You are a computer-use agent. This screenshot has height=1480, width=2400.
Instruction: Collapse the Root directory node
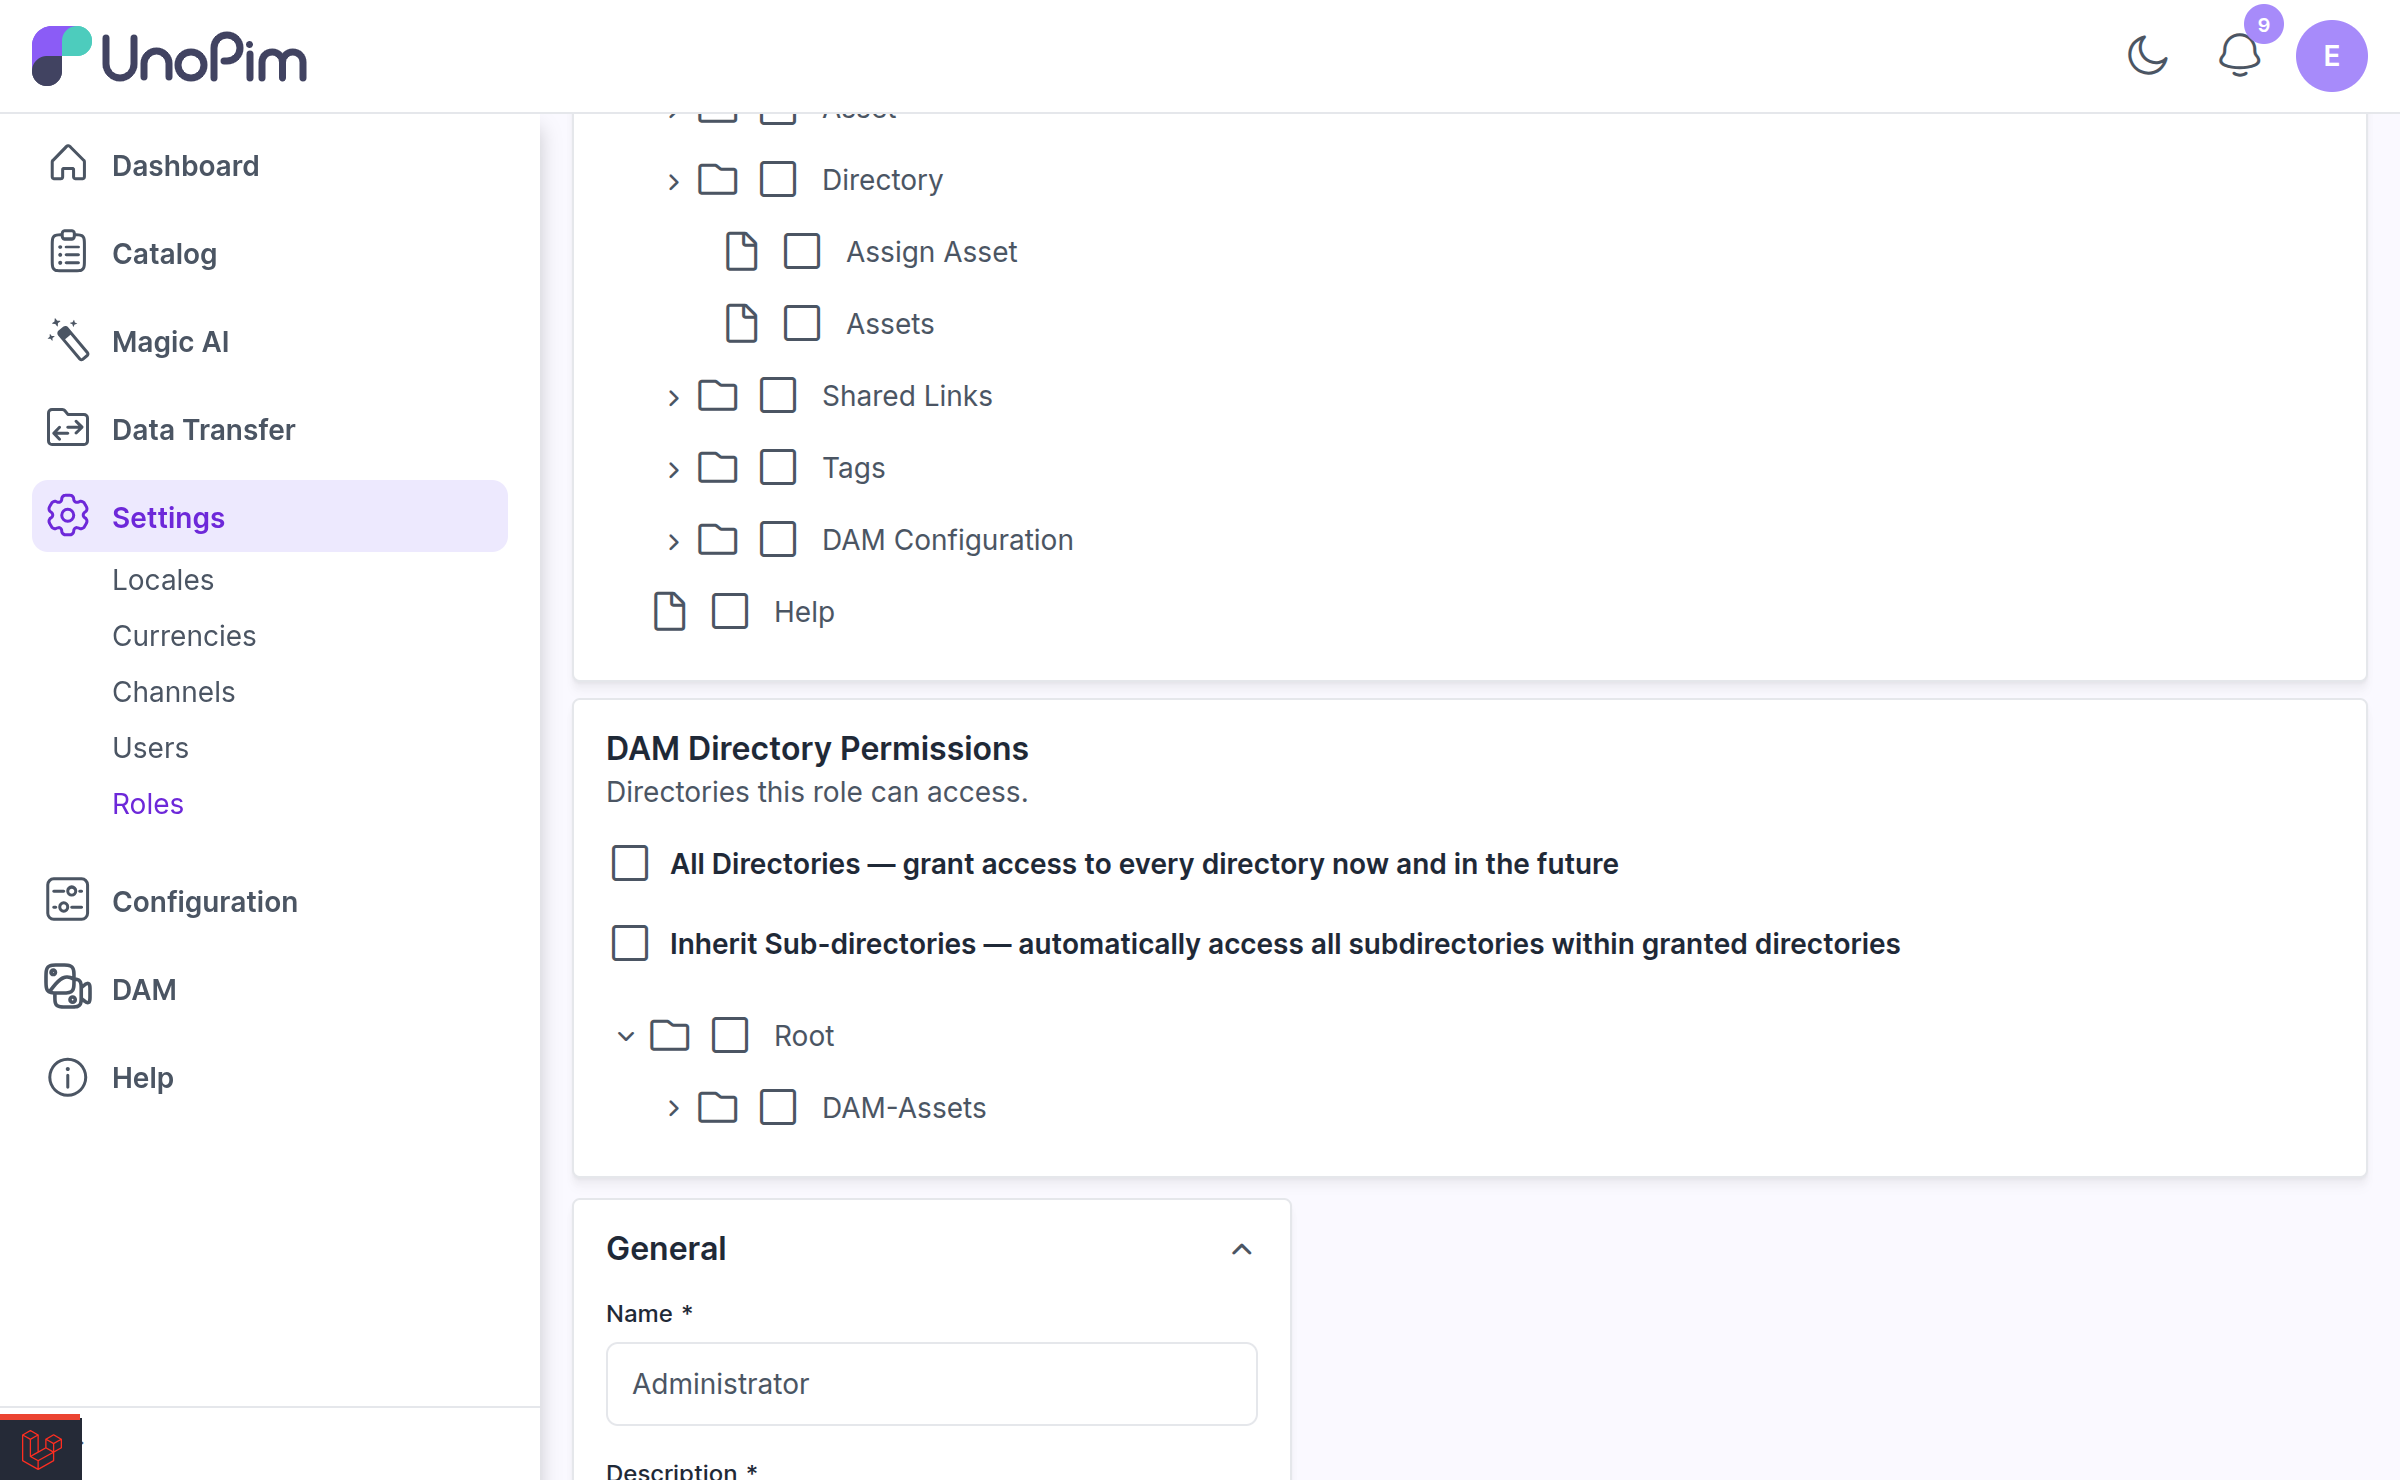click(x=626, y=1036)
